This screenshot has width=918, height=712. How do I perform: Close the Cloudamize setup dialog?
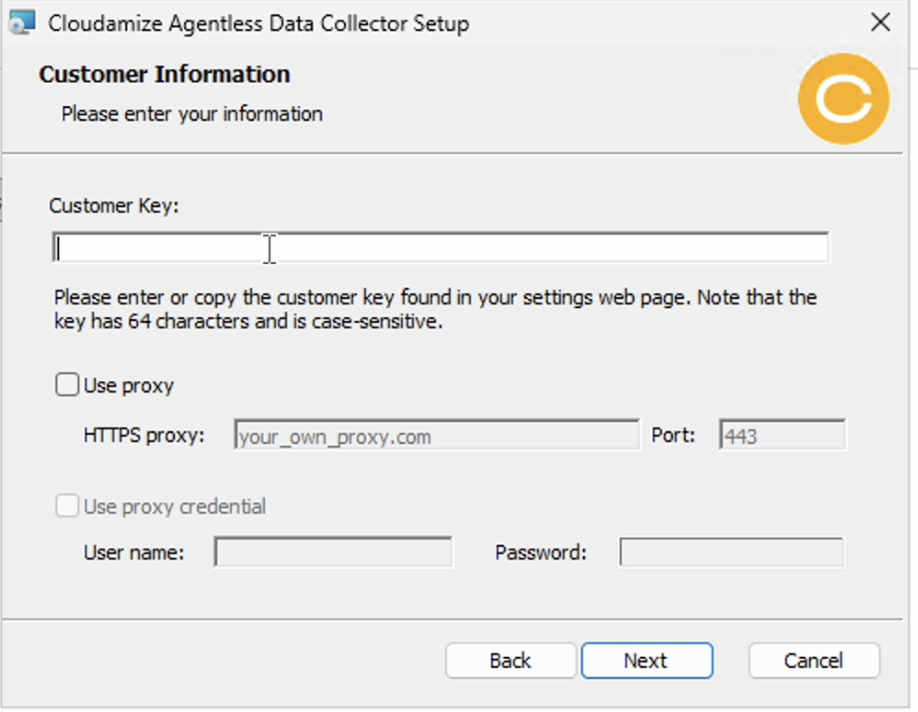881,23
